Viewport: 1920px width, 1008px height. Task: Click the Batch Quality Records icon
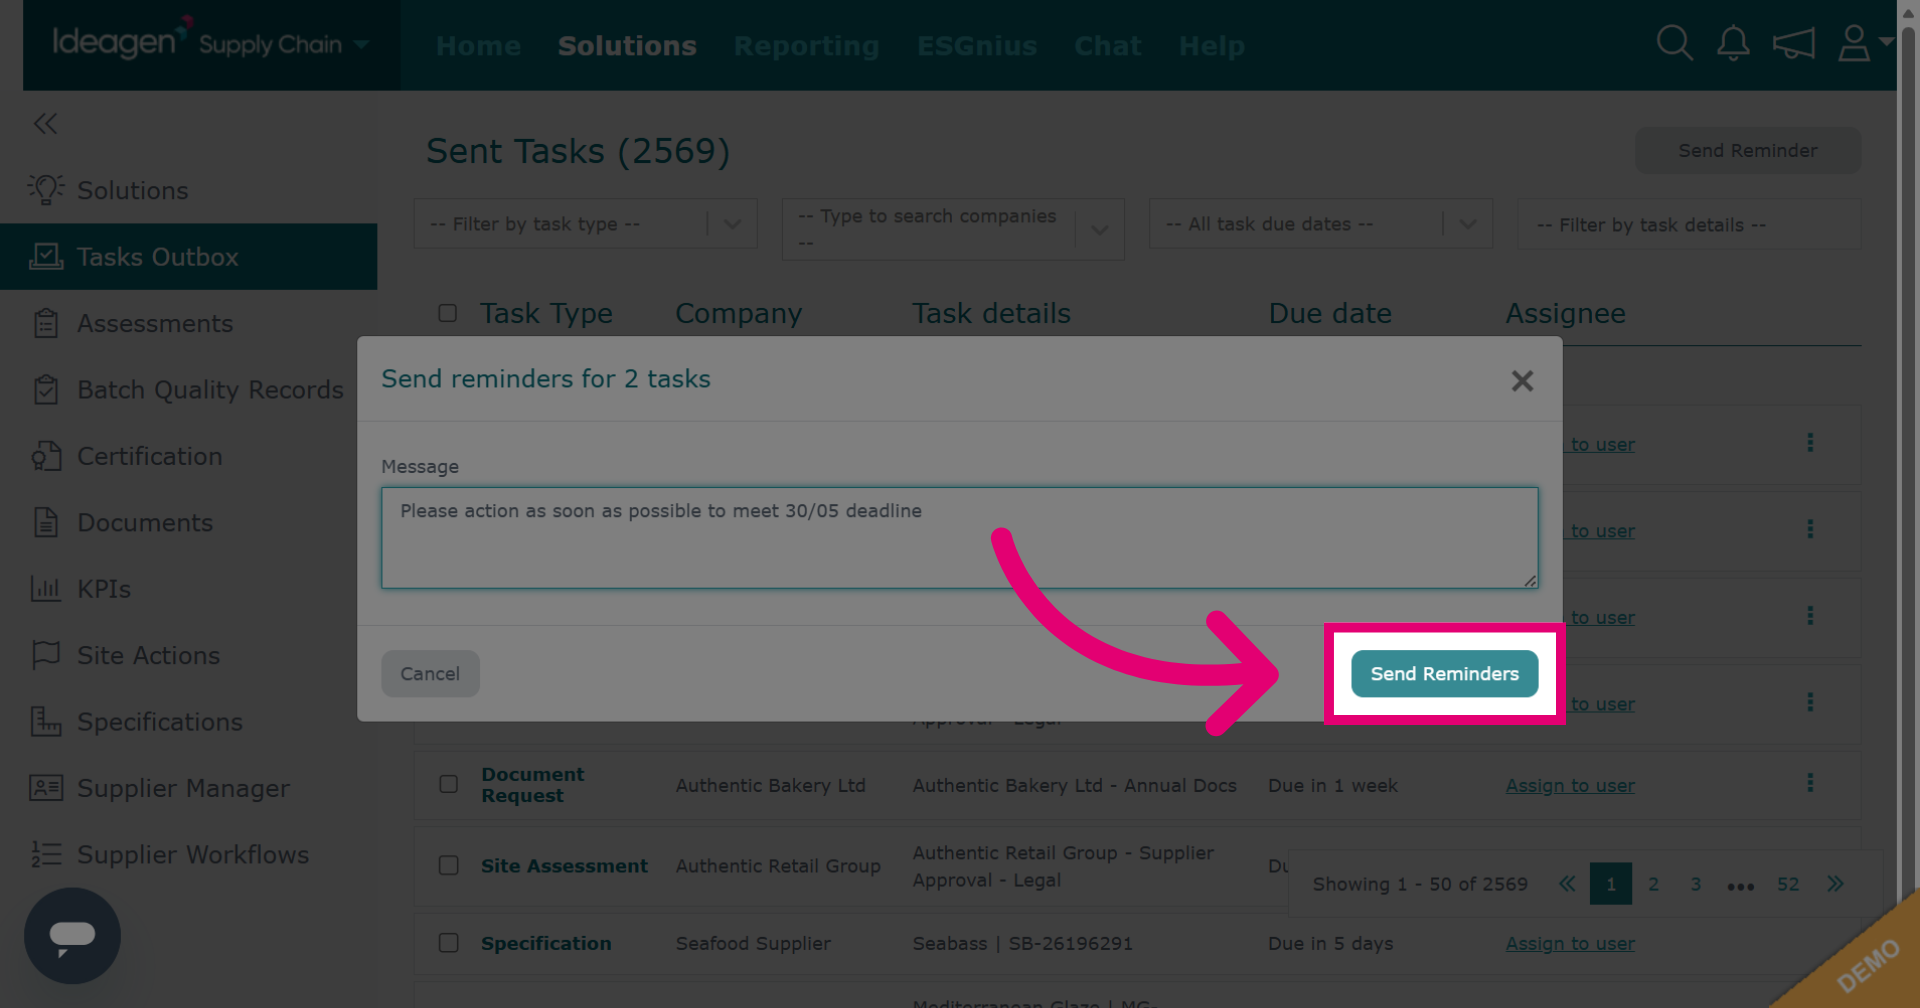(45, 390)
